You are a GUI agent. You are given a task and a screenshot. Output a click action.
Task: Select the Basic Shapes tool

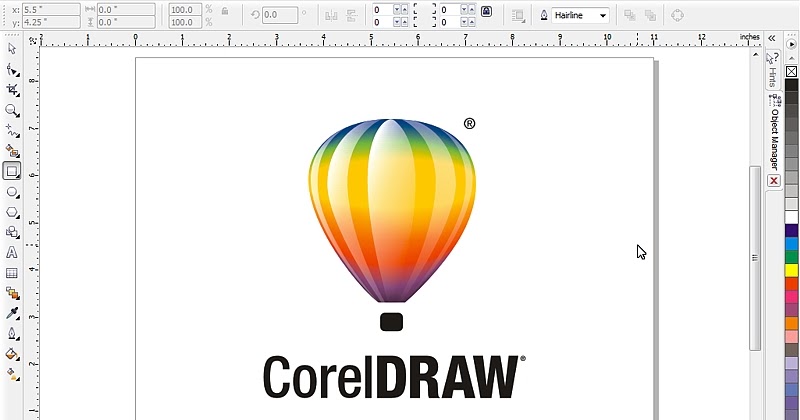click(12, 232)
